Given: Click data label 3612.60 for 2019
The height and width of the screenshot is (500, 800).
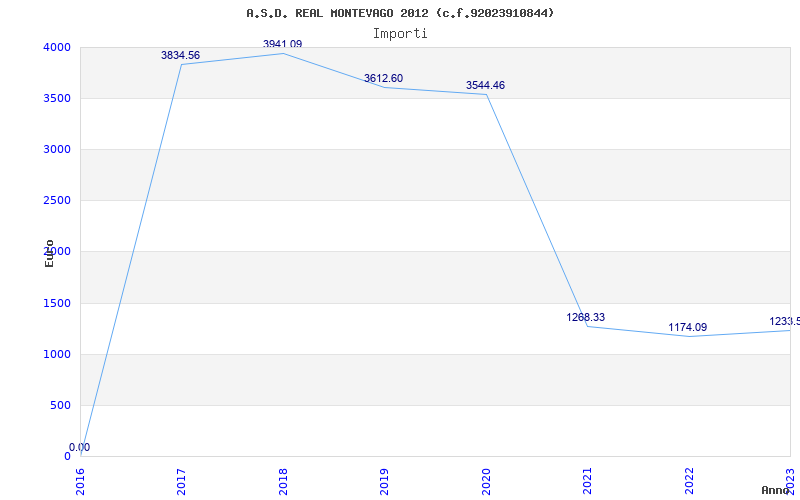Looking at the screenshot, I should point(383,78).
